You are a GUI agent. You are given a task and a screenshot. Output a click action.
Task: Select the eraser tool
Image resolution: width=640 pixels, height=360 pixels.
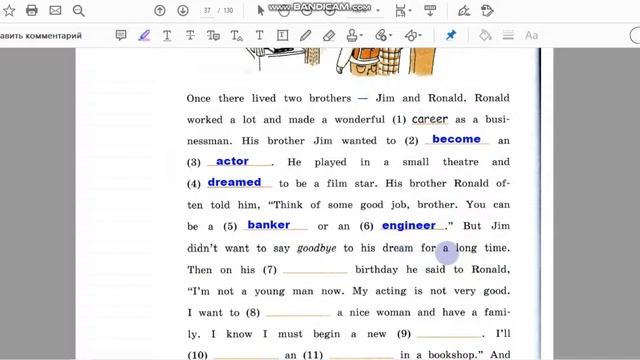329,36
